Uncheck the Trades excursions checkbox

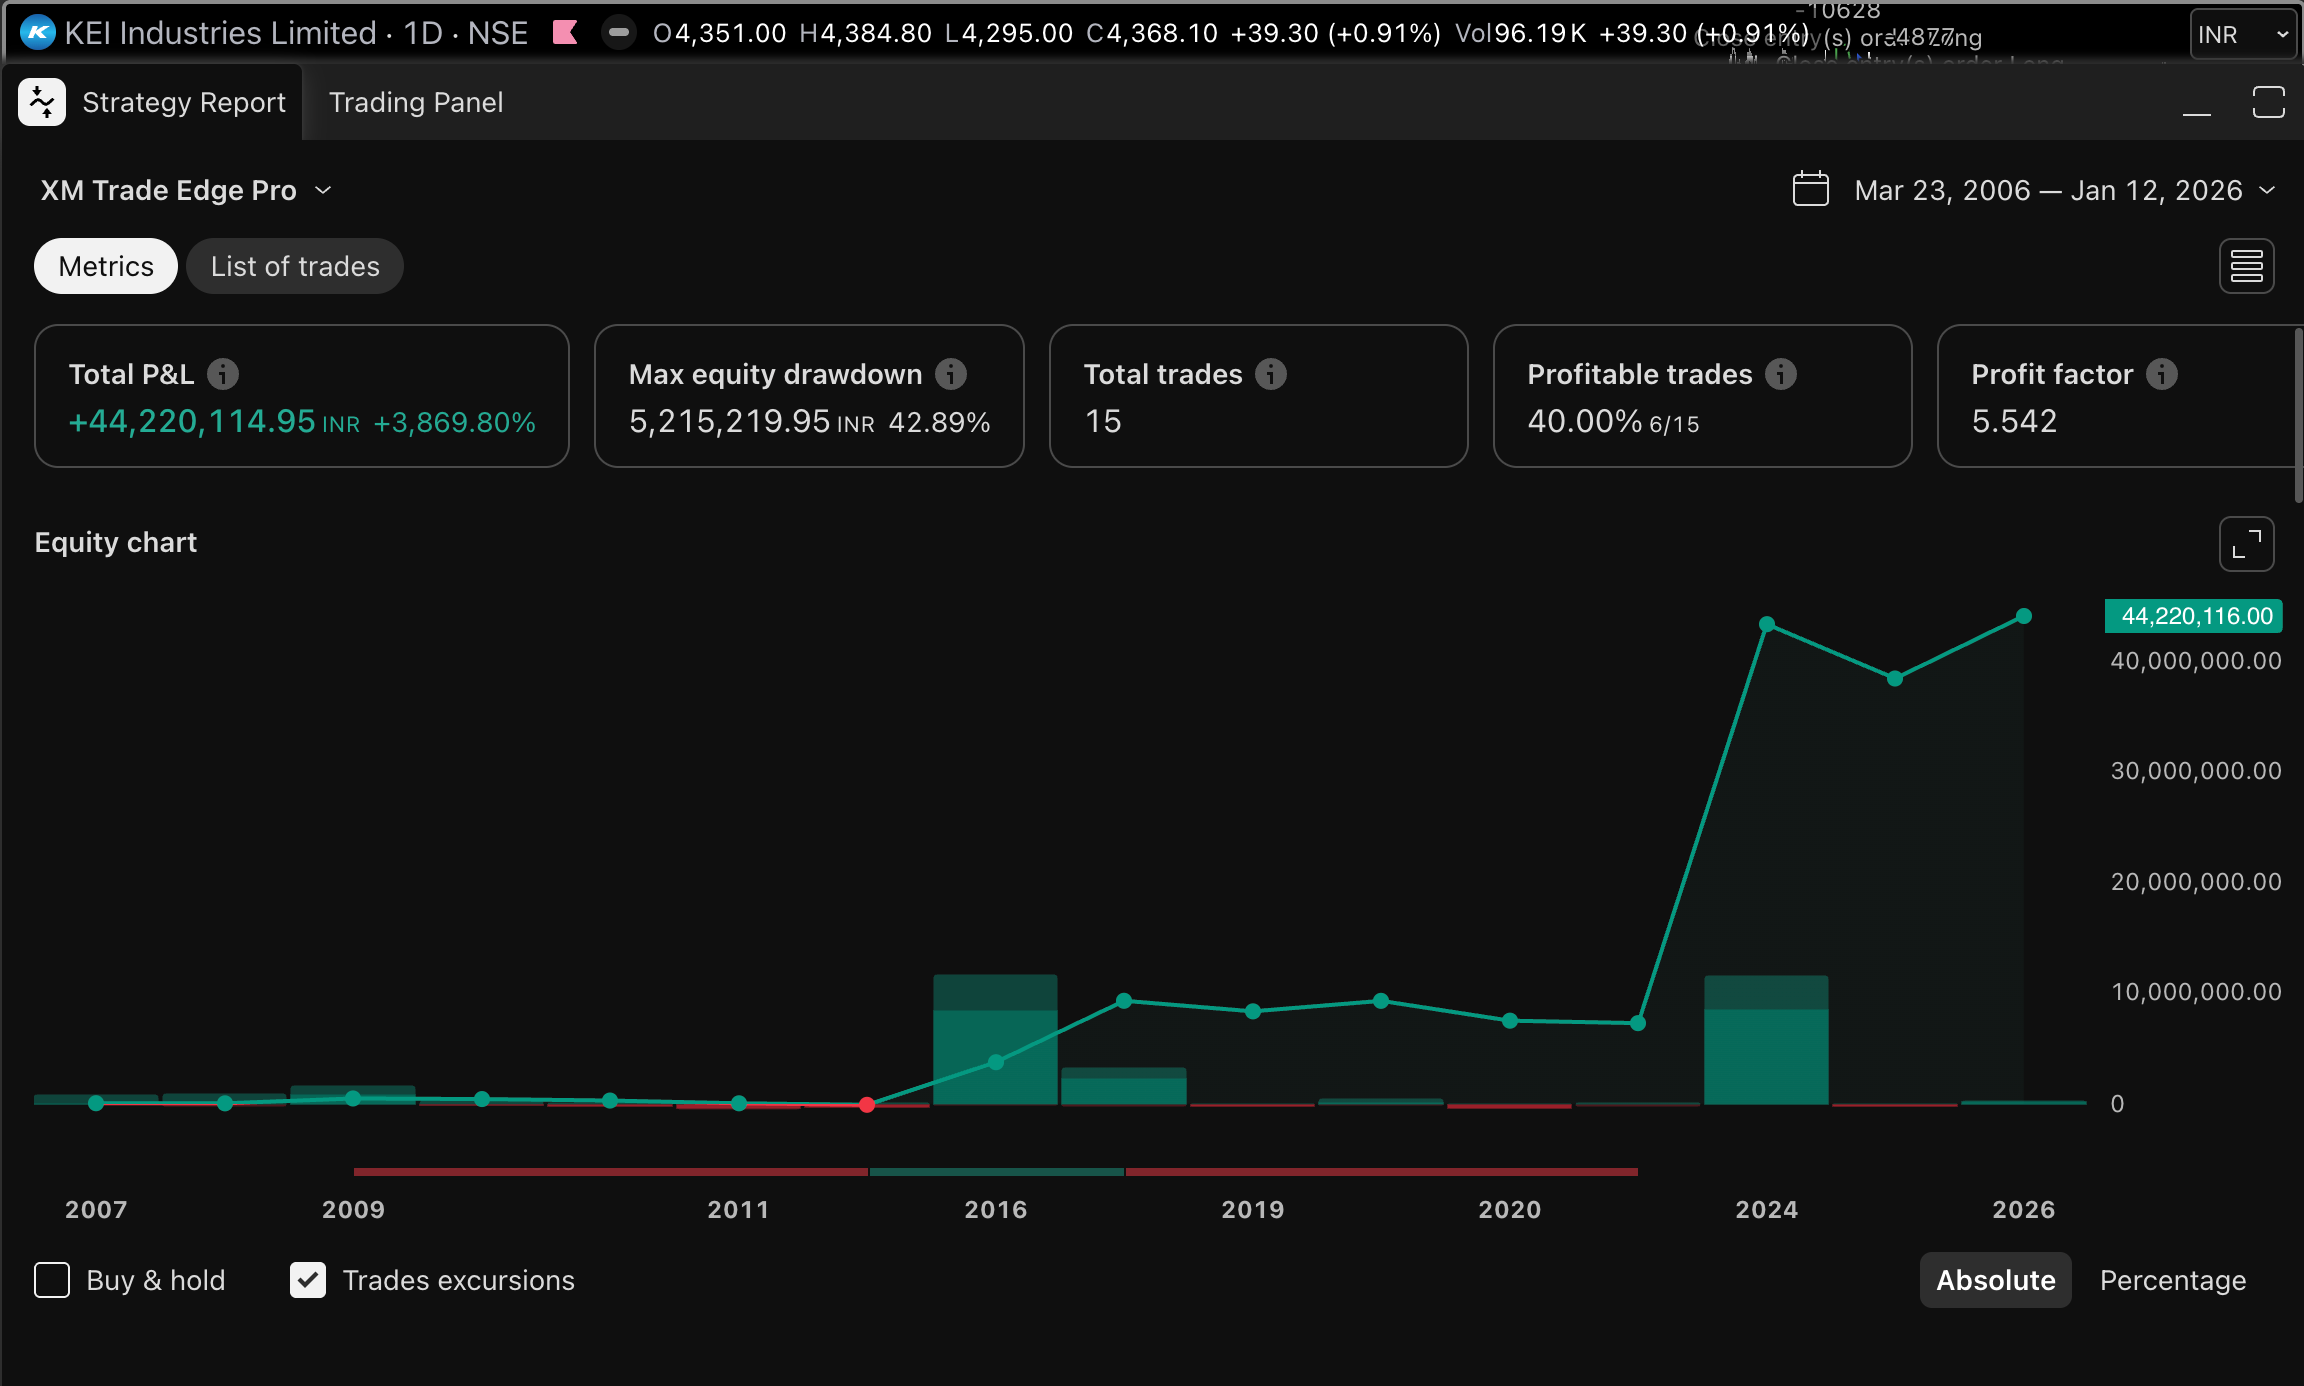pyautogui.click(x=308, y=1280)
